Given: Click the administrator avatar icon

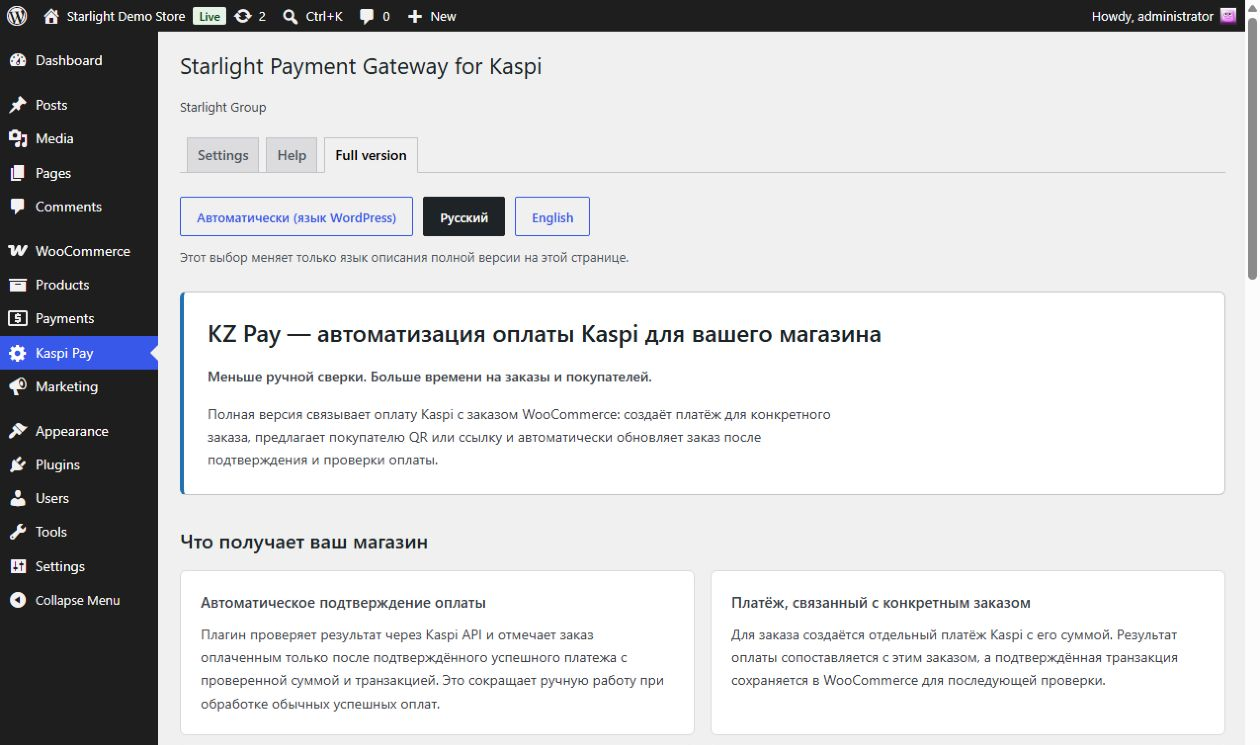Looking at the screenshot, I should click(1229, 16).
